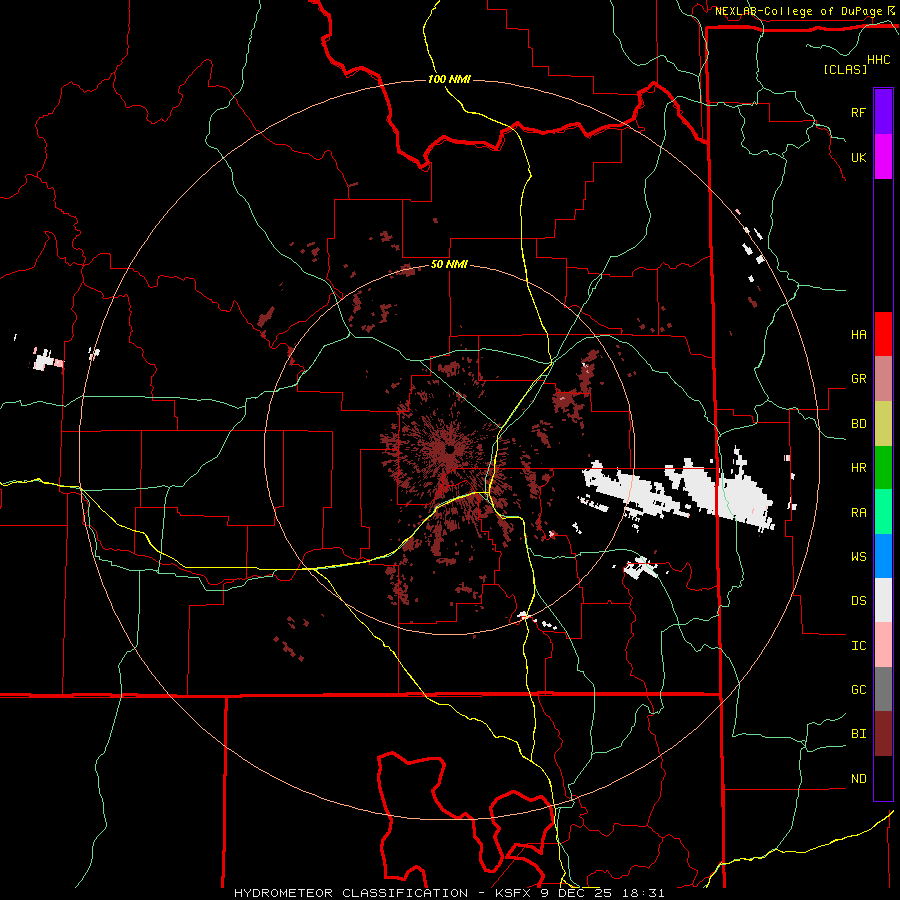Click the WS blue legend swatch
The height and width of the screenshot is (900, 900).
(883, 556)
